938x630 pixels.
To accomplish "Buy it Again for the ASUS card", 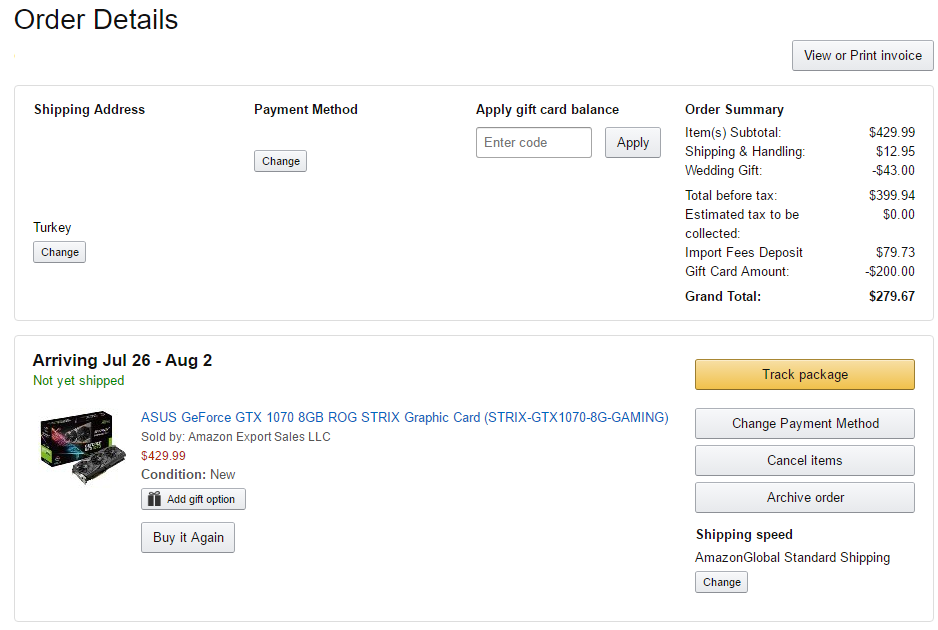I will point(188,537).
